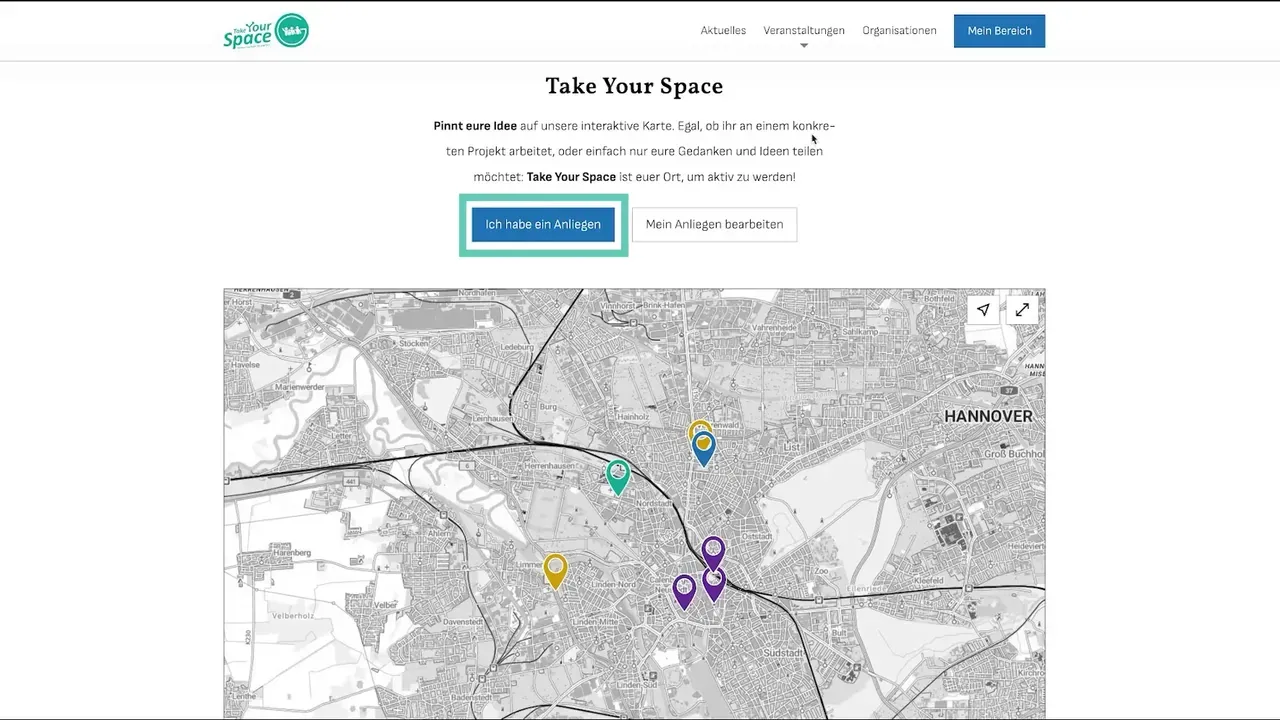Click the Take Your Space heading
Screen dimensions: 1280x720
click(x=634, y=86)
